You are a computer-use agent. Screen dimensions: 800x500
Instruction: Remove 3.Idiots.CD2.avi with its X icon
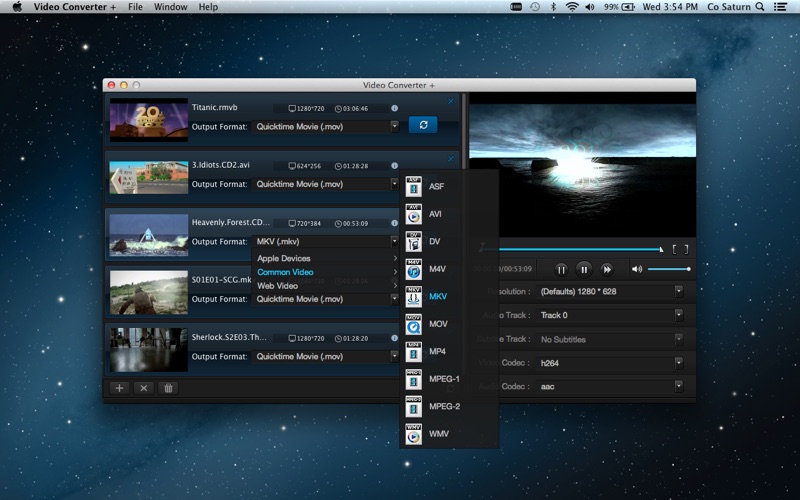point(451,159)
